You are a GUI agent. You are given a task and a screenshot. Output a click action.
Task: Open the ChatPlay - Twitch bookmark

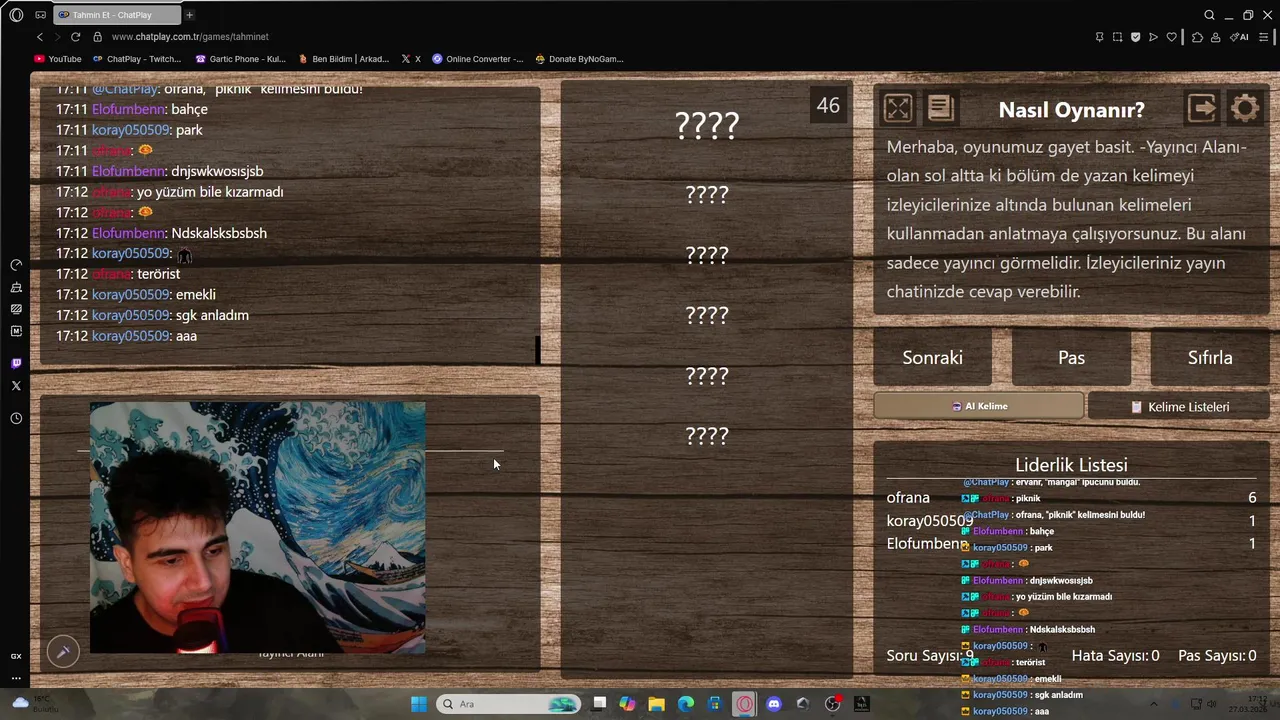pyautogui.click(x=137, y=59)
